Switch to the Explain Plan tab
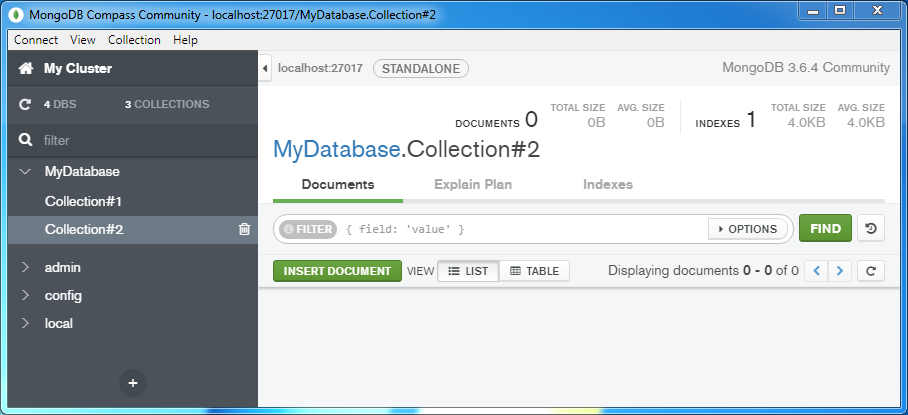908x415 pixels. pyautogui.click(x=473, y=185)
